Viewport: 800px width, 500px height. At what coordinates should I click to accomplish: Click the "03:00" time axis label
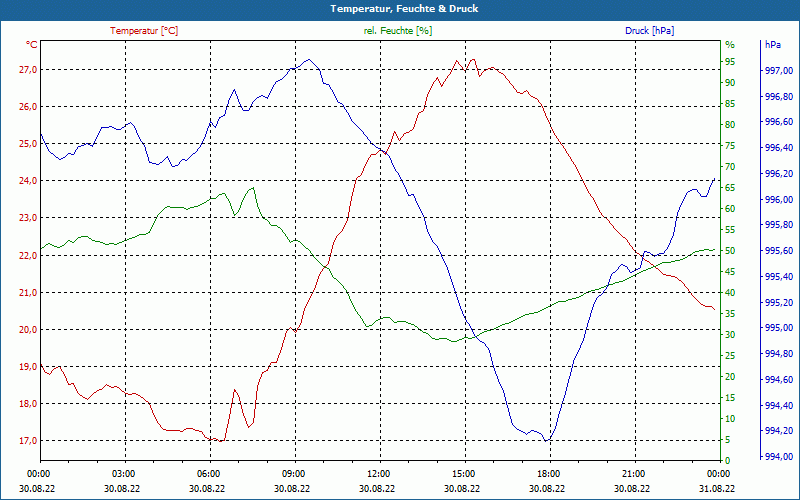[x=122, y=473]
